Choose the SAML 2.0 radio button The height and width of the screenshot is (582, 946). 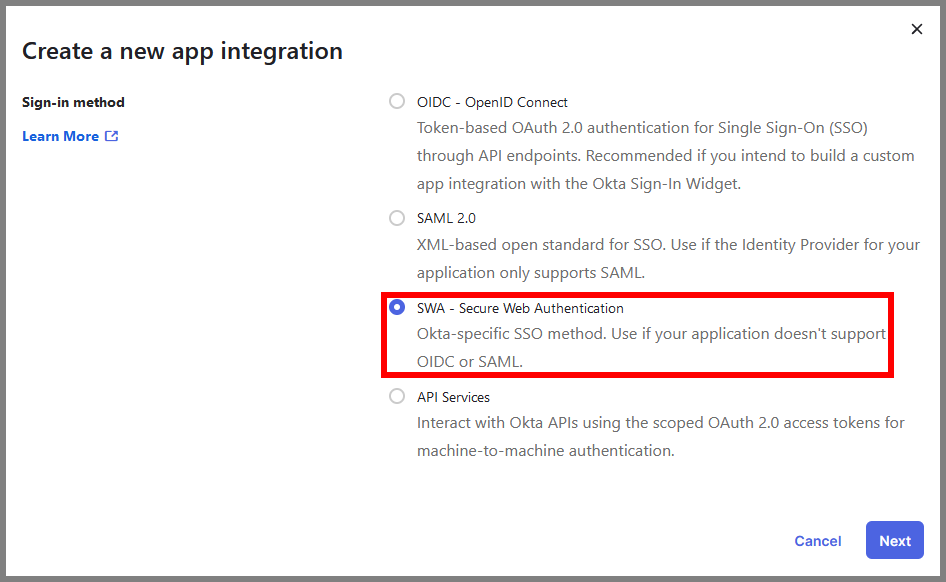click(x=397, y=217)
